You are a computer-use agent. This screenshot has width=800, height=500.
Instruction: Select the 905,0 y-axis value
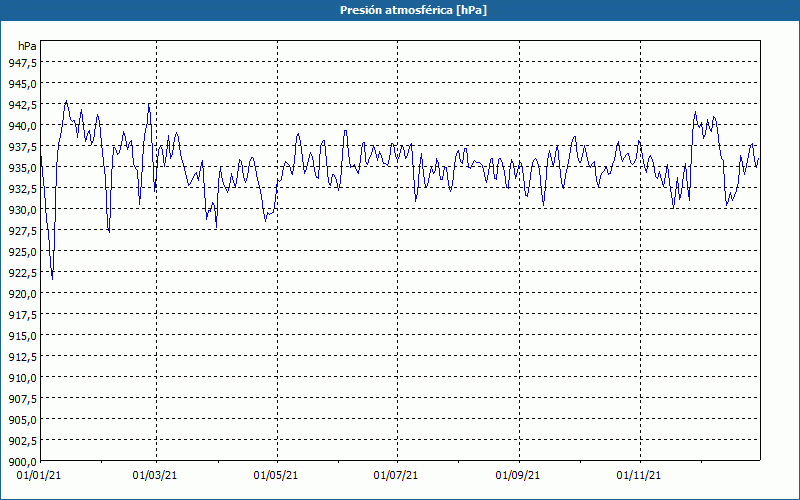point(22,419)
